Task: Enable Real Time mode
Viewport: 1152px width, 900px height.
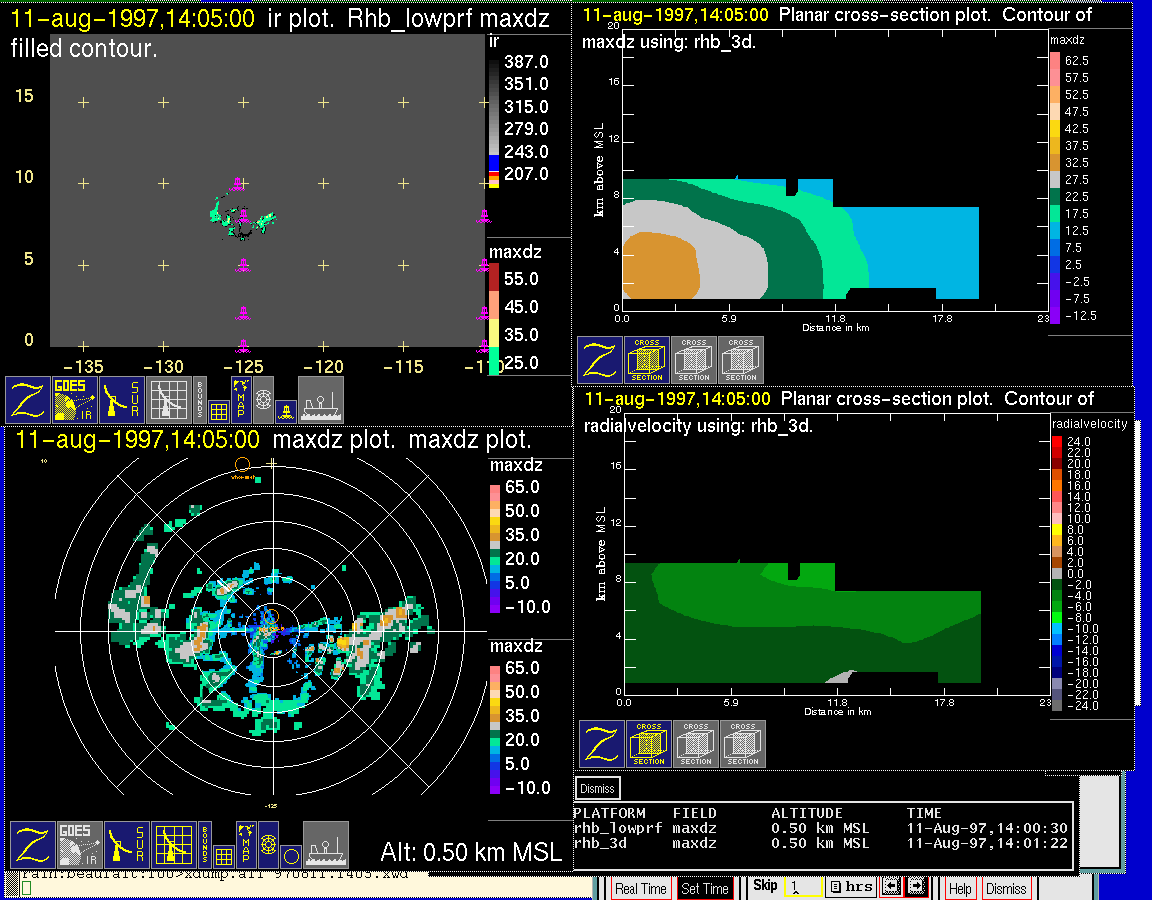Action: point(640,888)
